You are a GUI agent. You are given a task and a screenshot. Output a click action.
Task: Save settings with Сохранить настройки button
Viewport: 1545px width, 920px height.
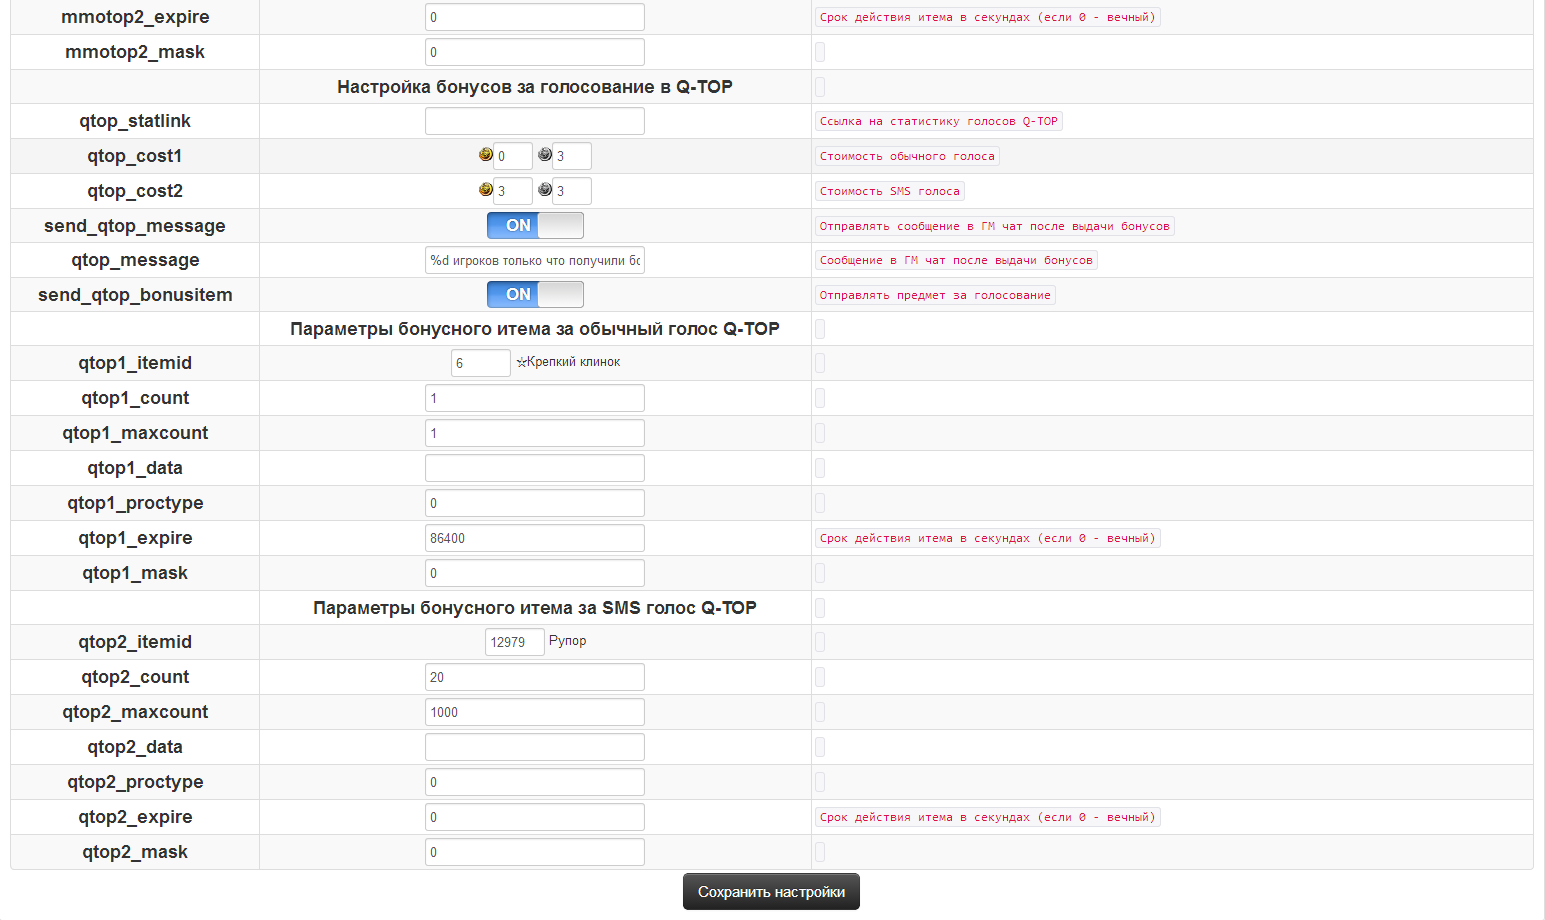pos(771,892)
